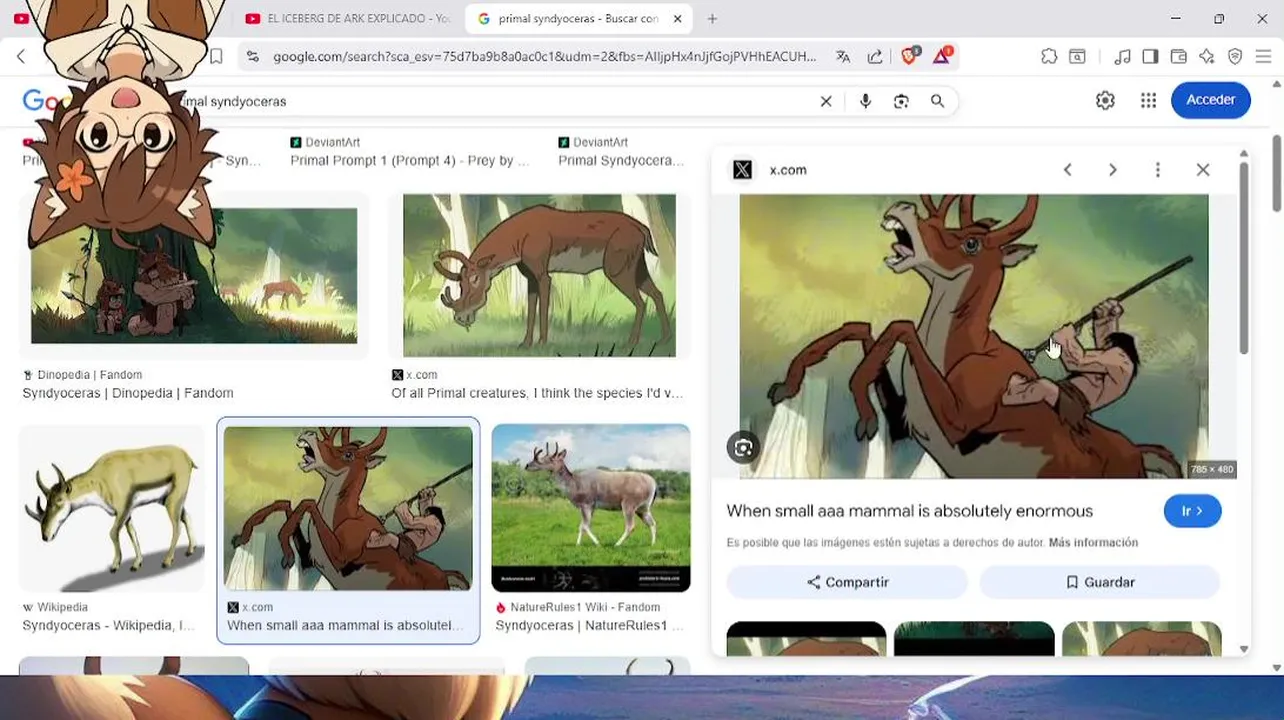
Task: Open site settings icon beside the URL
Action: coord(252,57)
